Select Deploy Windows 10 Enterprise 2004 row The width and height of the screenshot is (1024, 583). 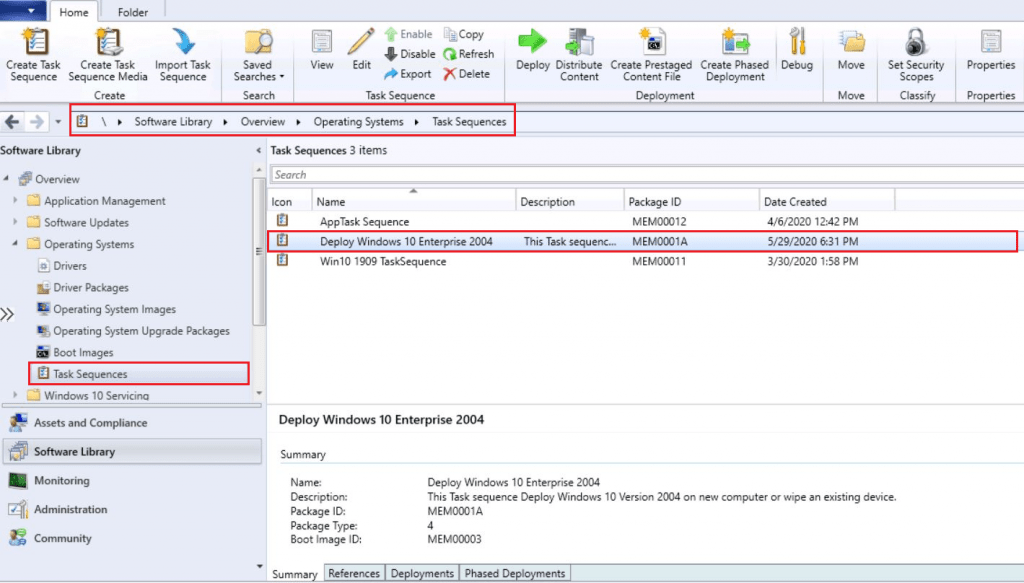pyautogui.click(x=643, y=241)
